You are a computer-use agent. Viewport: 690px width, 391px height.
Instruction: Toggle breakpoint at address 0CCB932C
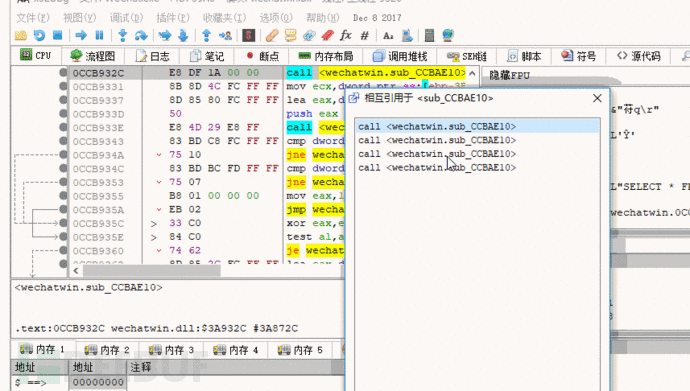coord(63,73)
